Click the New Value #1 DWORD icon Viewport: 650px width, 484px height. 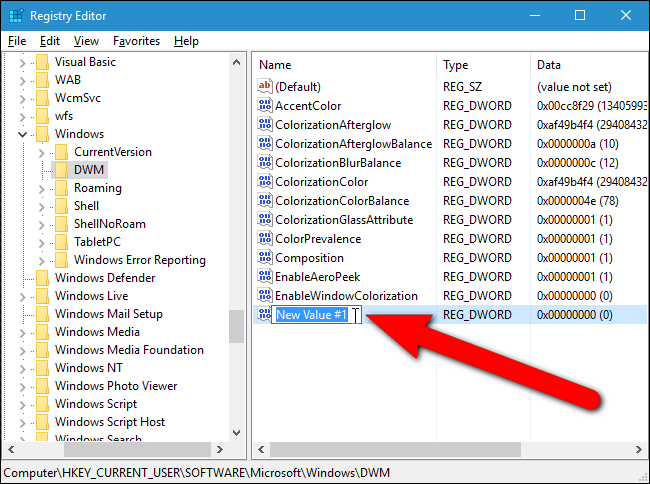[264, 314]
